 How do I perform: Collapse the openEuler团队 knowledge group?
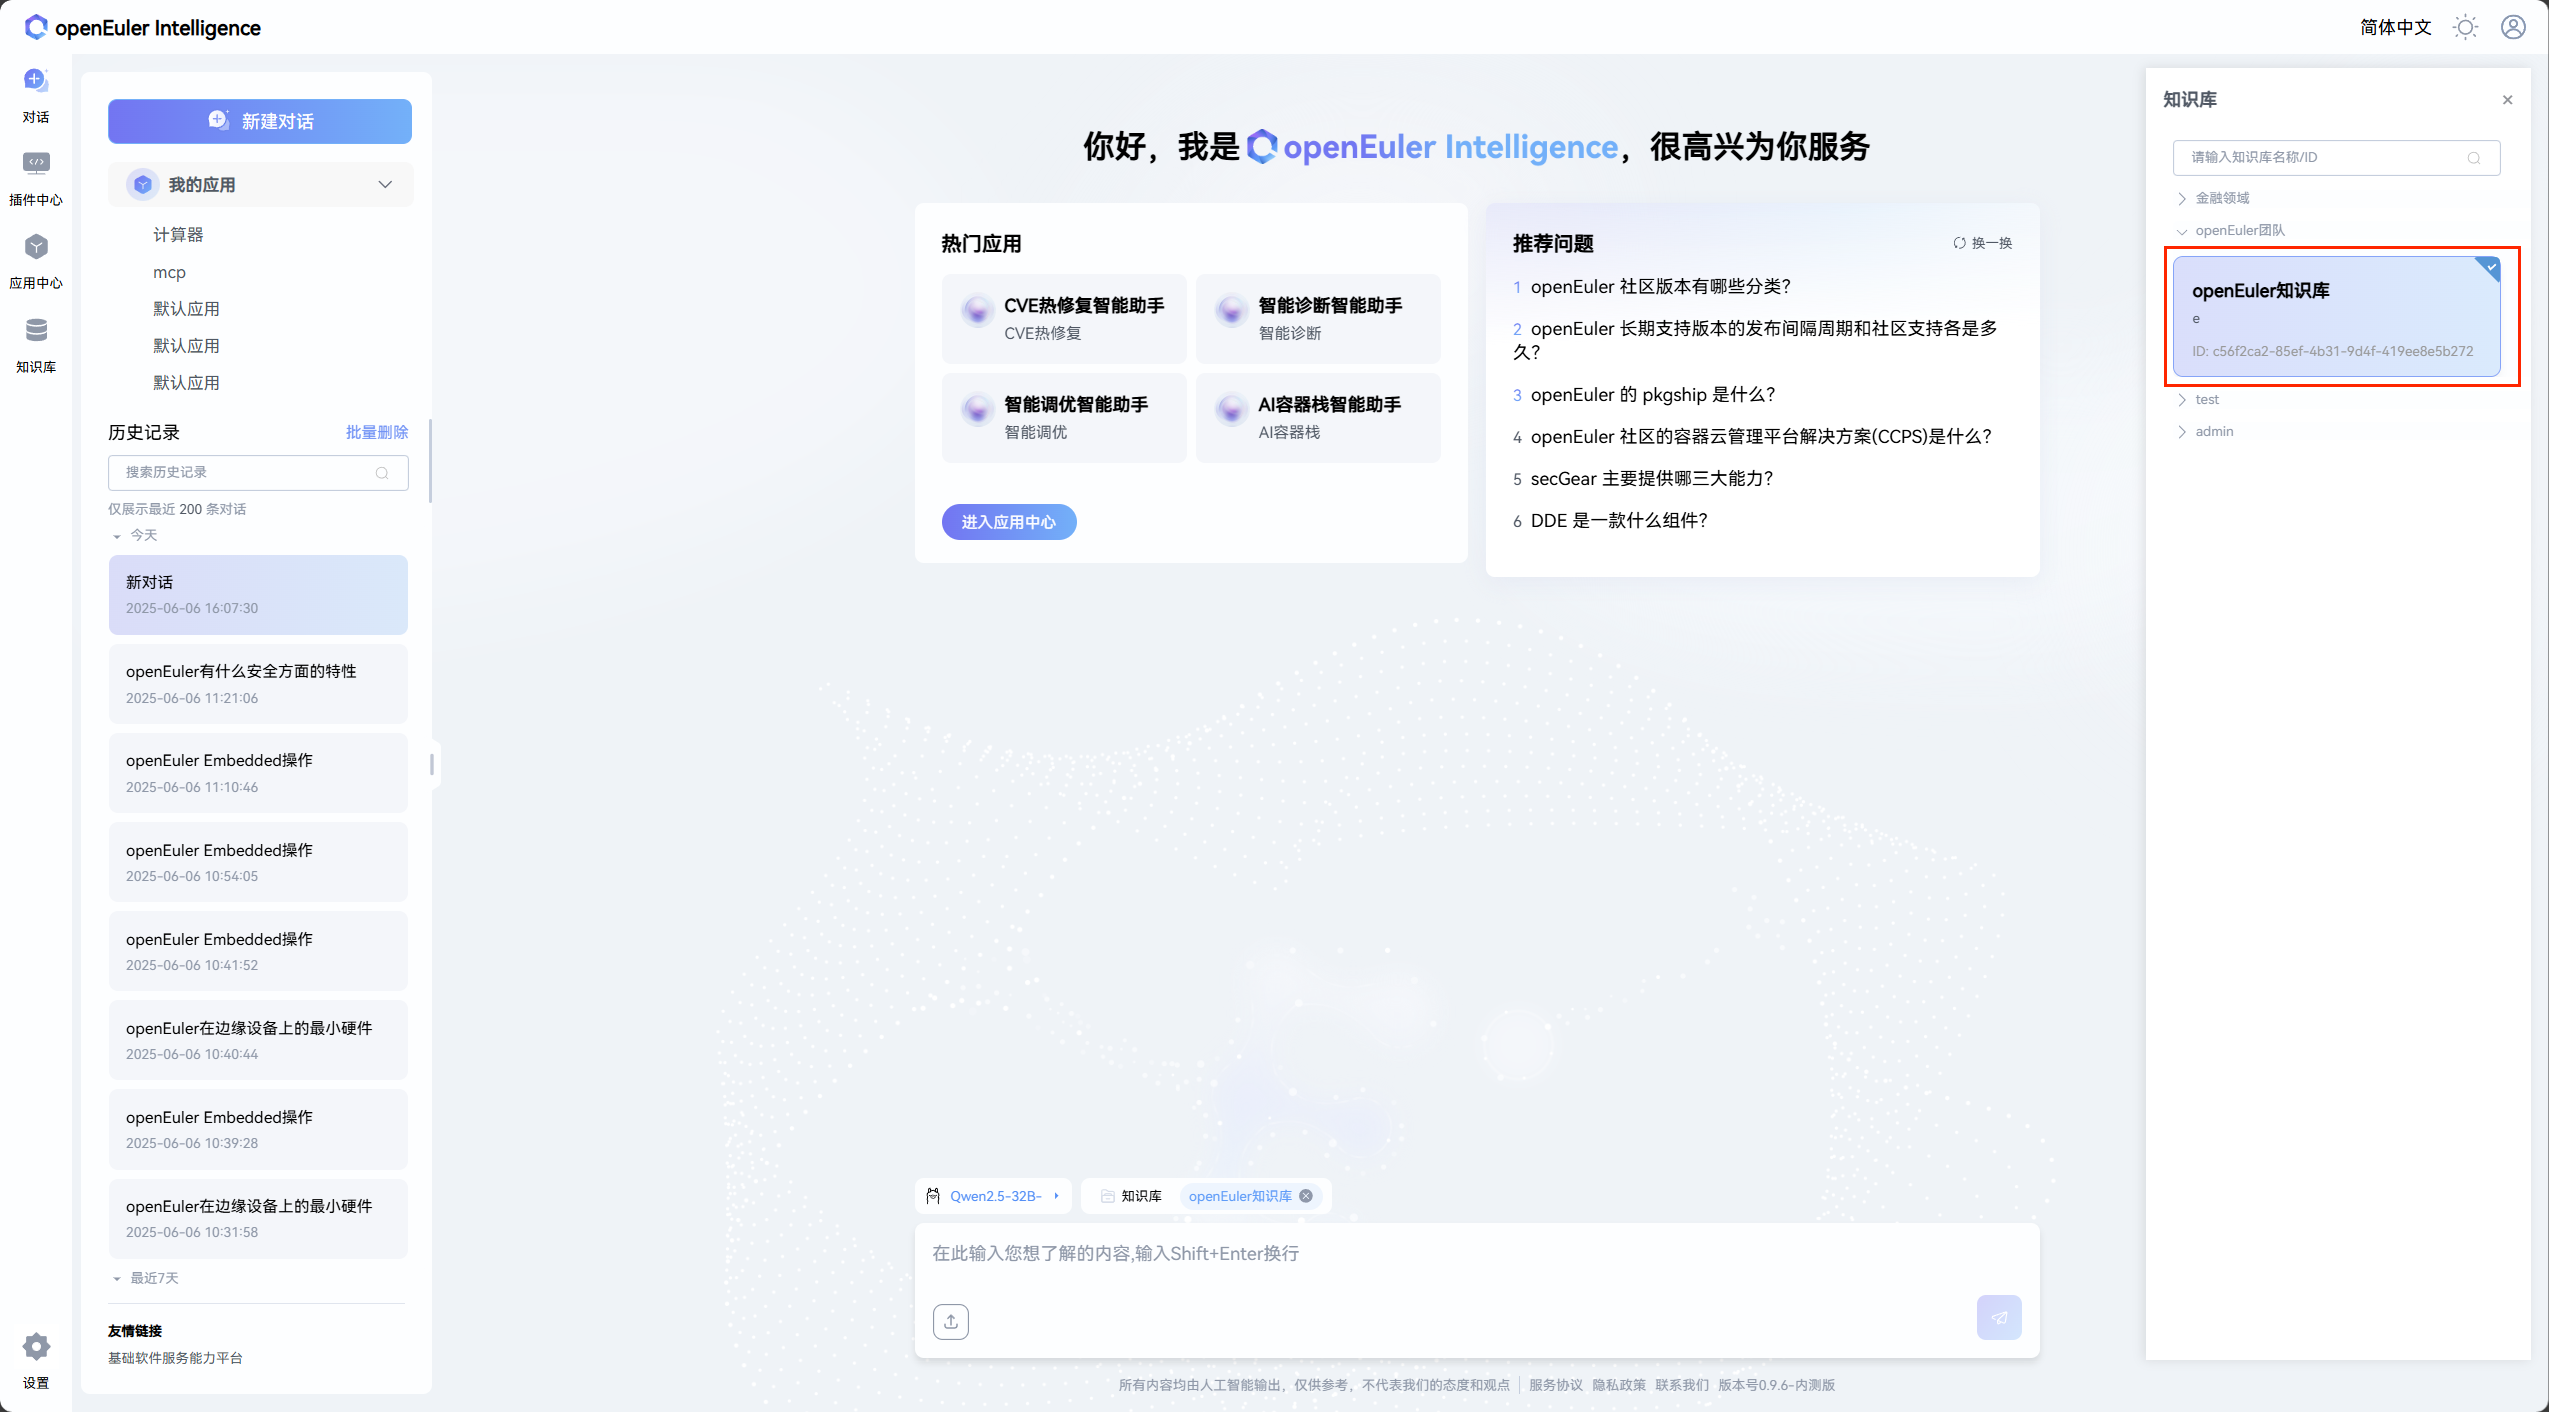point(2181,231)
